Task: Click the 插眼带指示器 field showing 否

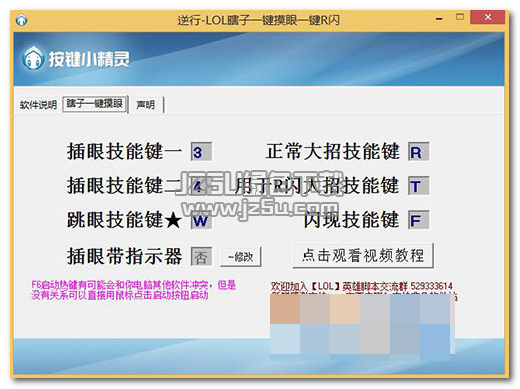Action: point(201,256)
